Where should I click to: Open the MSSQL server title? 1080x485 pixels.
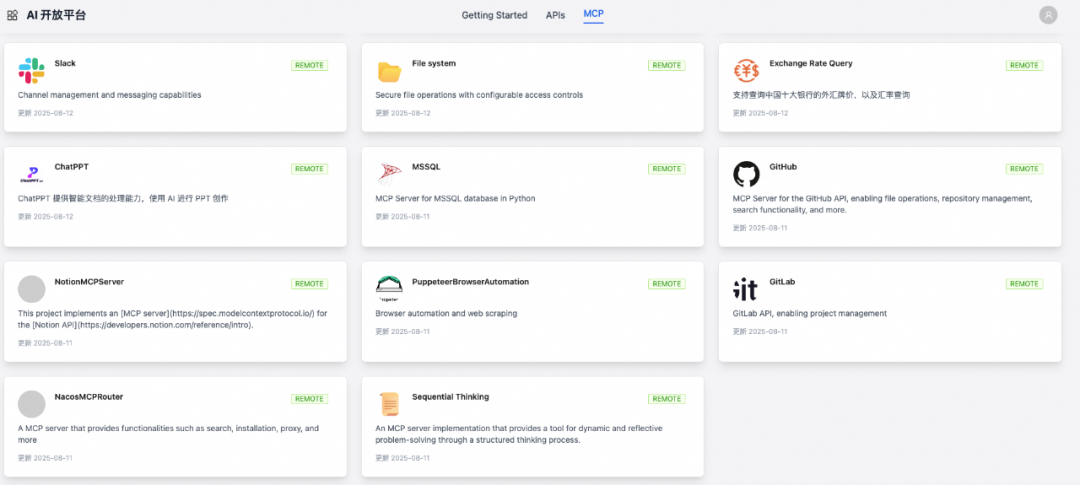pyautogui.click(x=426, y=167)
